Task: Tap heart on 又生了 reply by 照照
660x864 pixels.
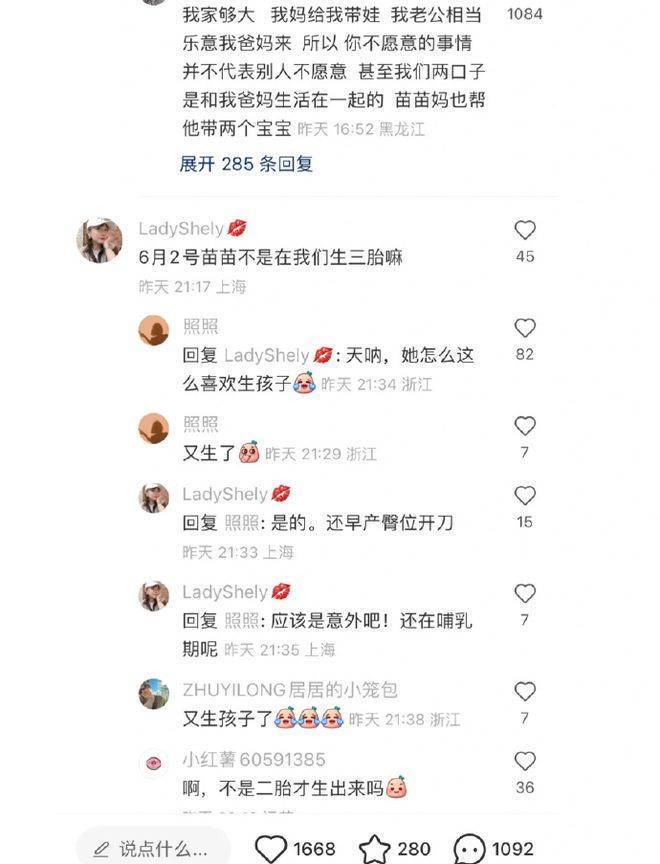Action: pyautogui.click(x=524, y=426)
